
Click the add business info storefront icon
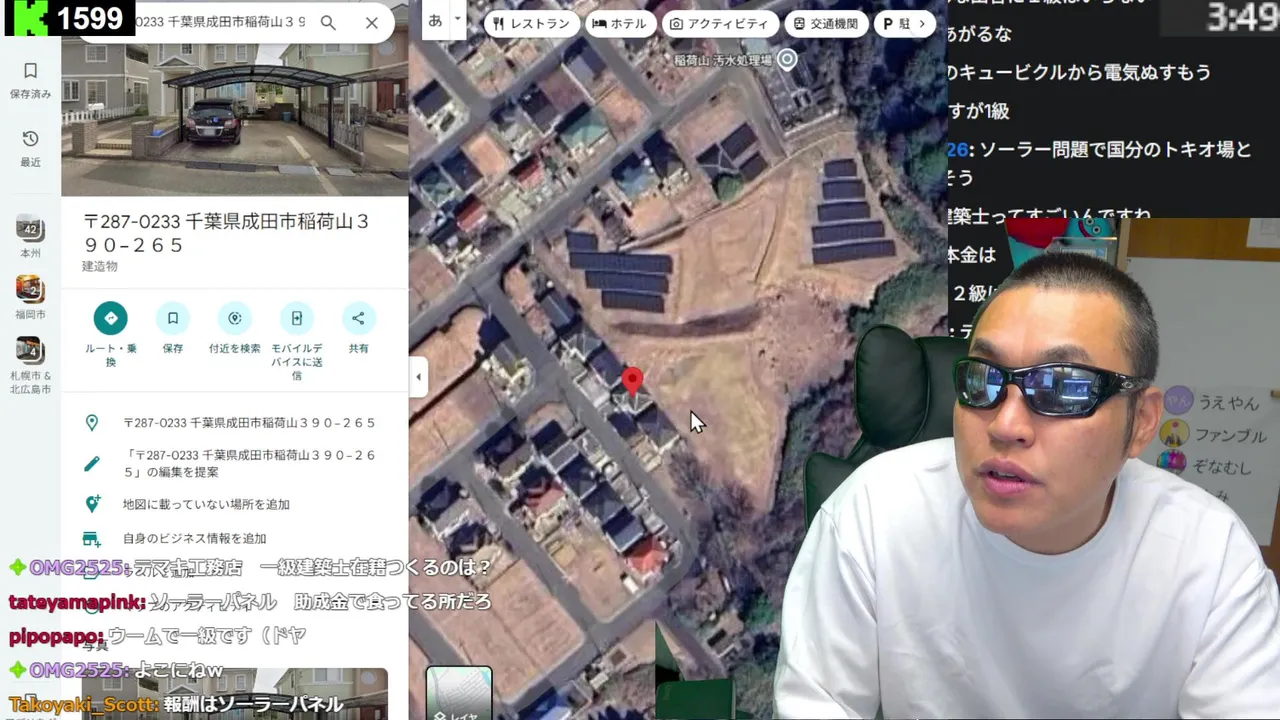click(92, 538)
